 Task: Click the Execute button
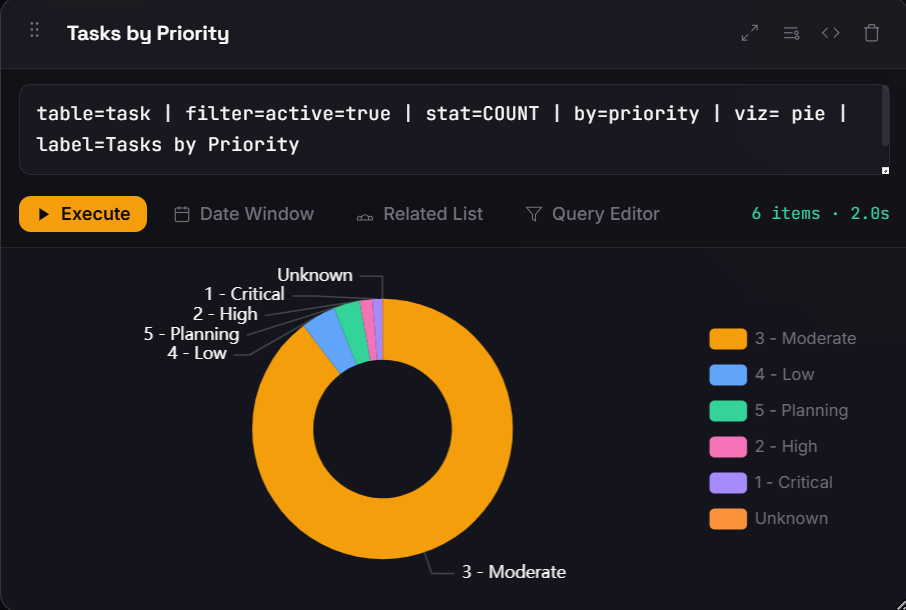pyautogui.click(x=83, y=214)
